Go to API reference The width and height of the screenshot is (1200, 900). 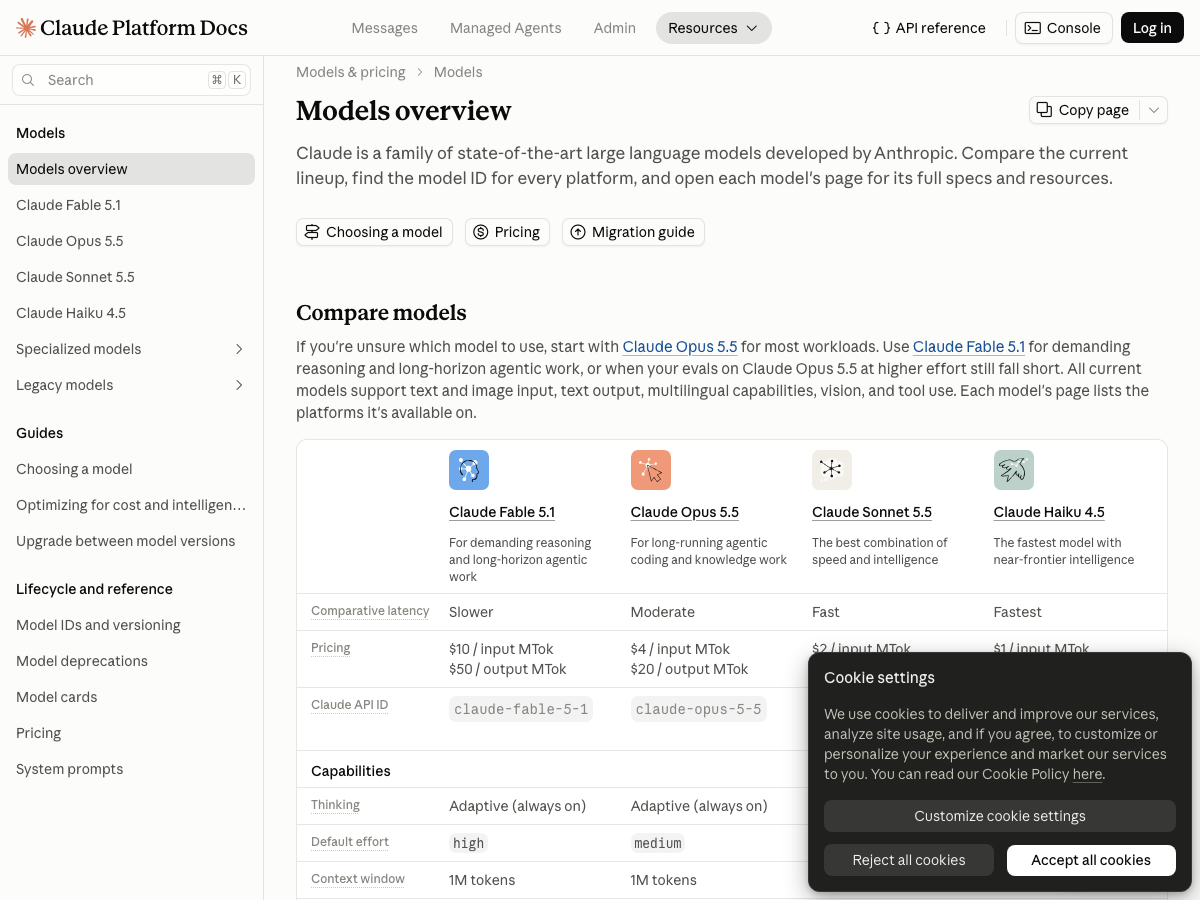pyautogui.click(x=929, y=28)
